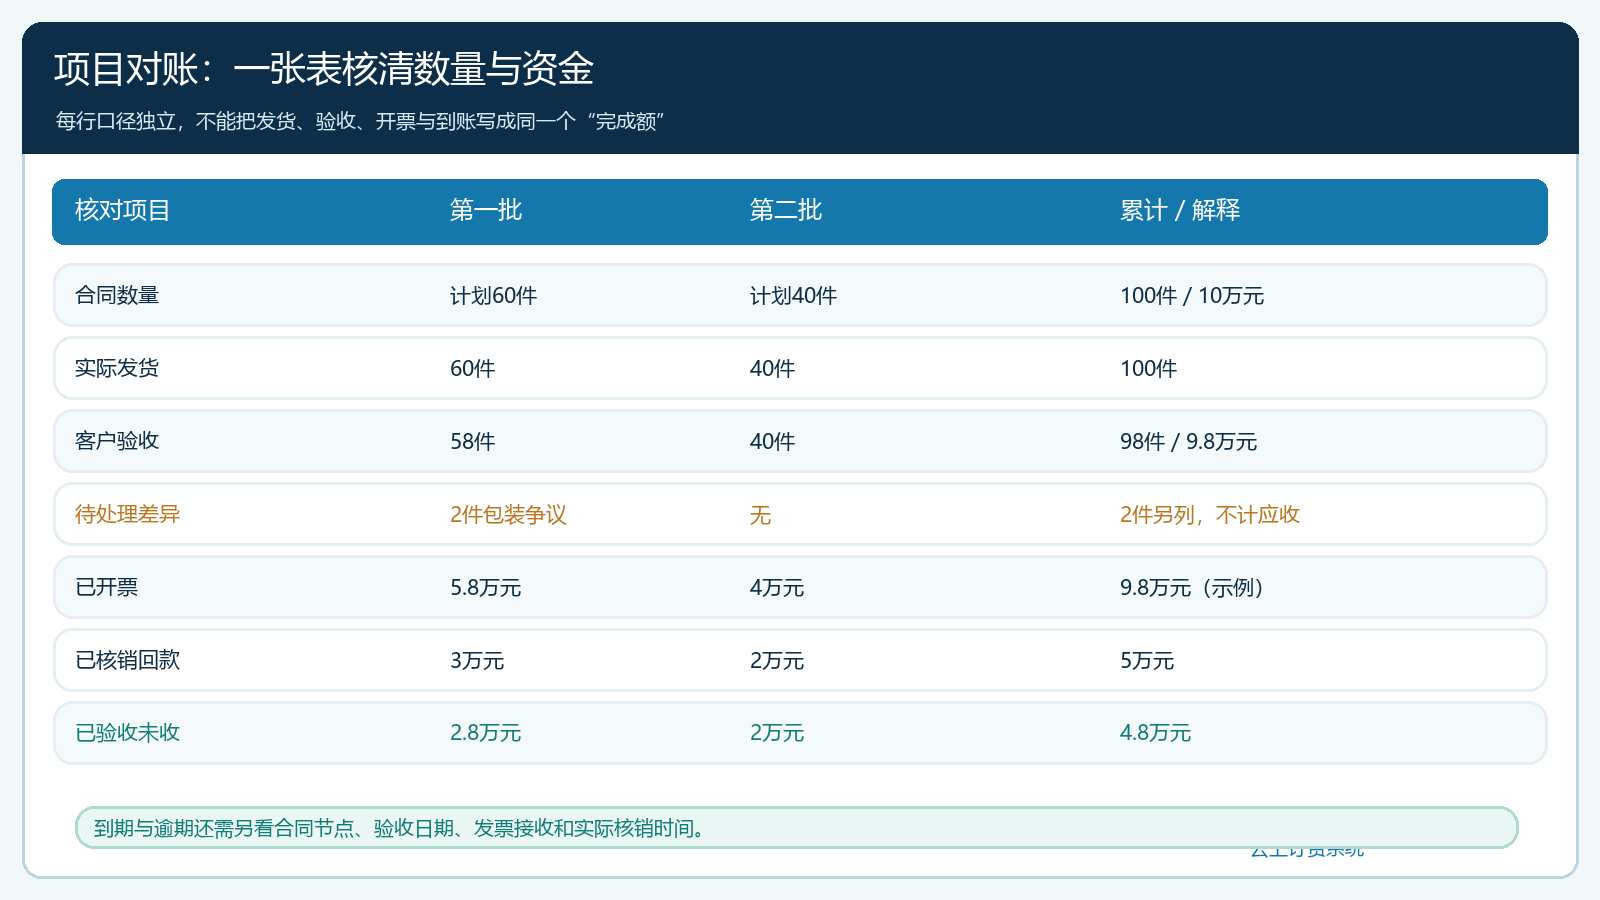Select the 98件 / 9.8万元 cell

point(1188,442)
